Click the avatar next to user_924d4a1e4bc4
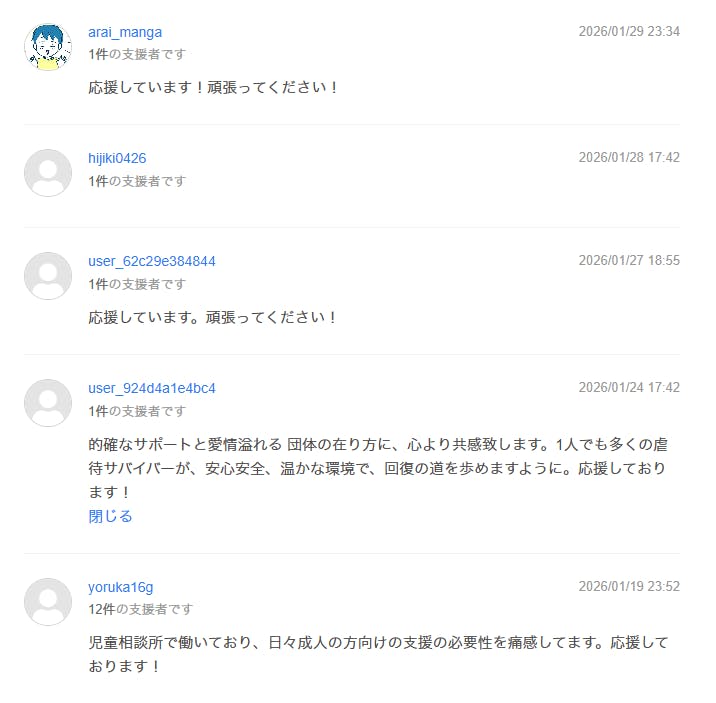 click(x=48, y=403)
